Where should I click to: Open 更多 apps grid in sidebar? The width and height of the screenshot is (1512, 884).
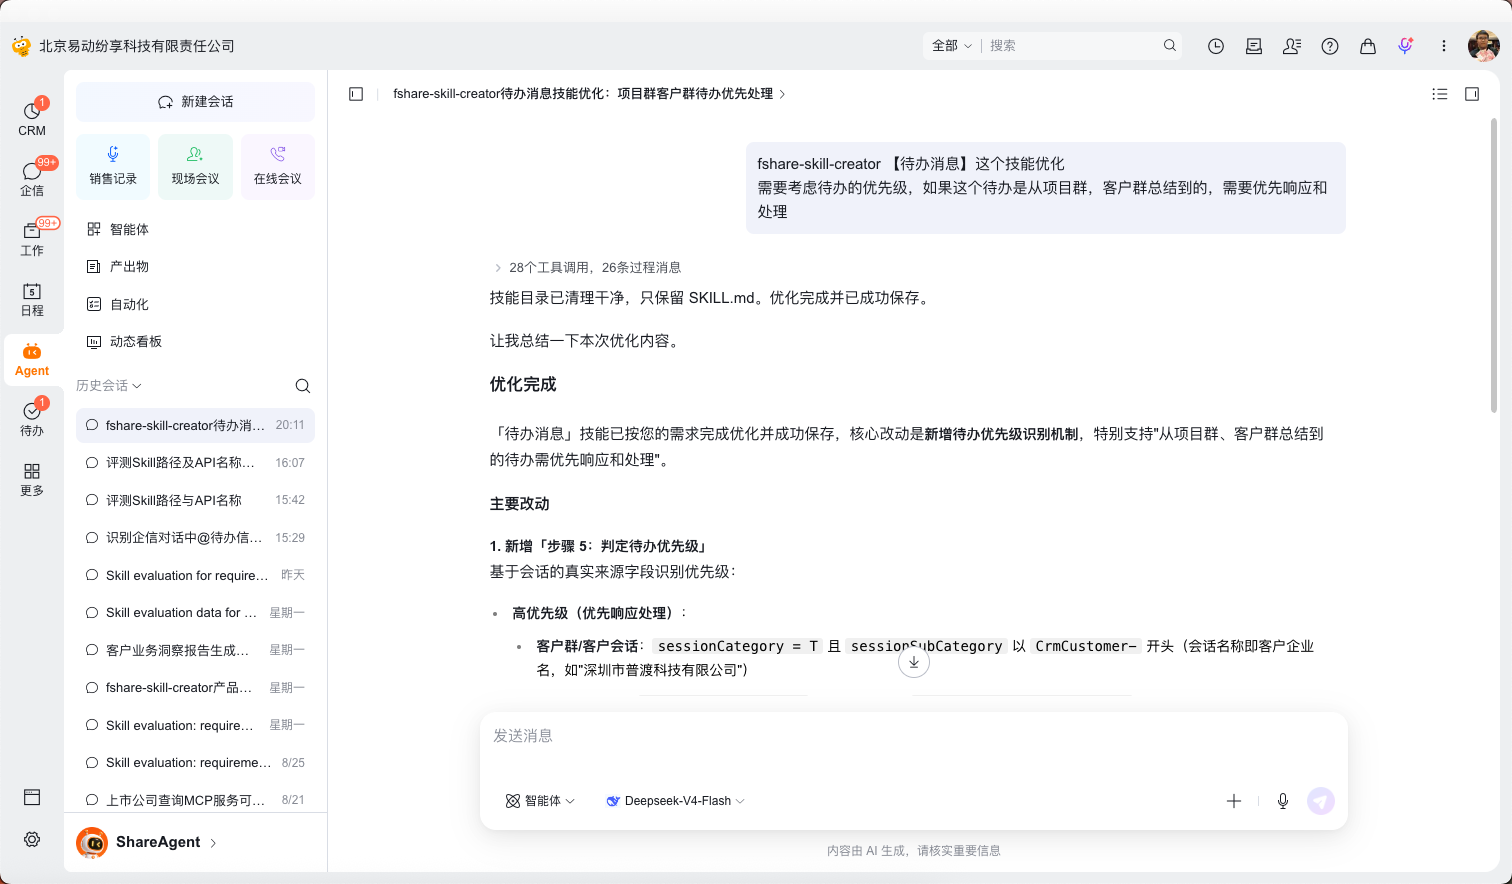[32, 479]
